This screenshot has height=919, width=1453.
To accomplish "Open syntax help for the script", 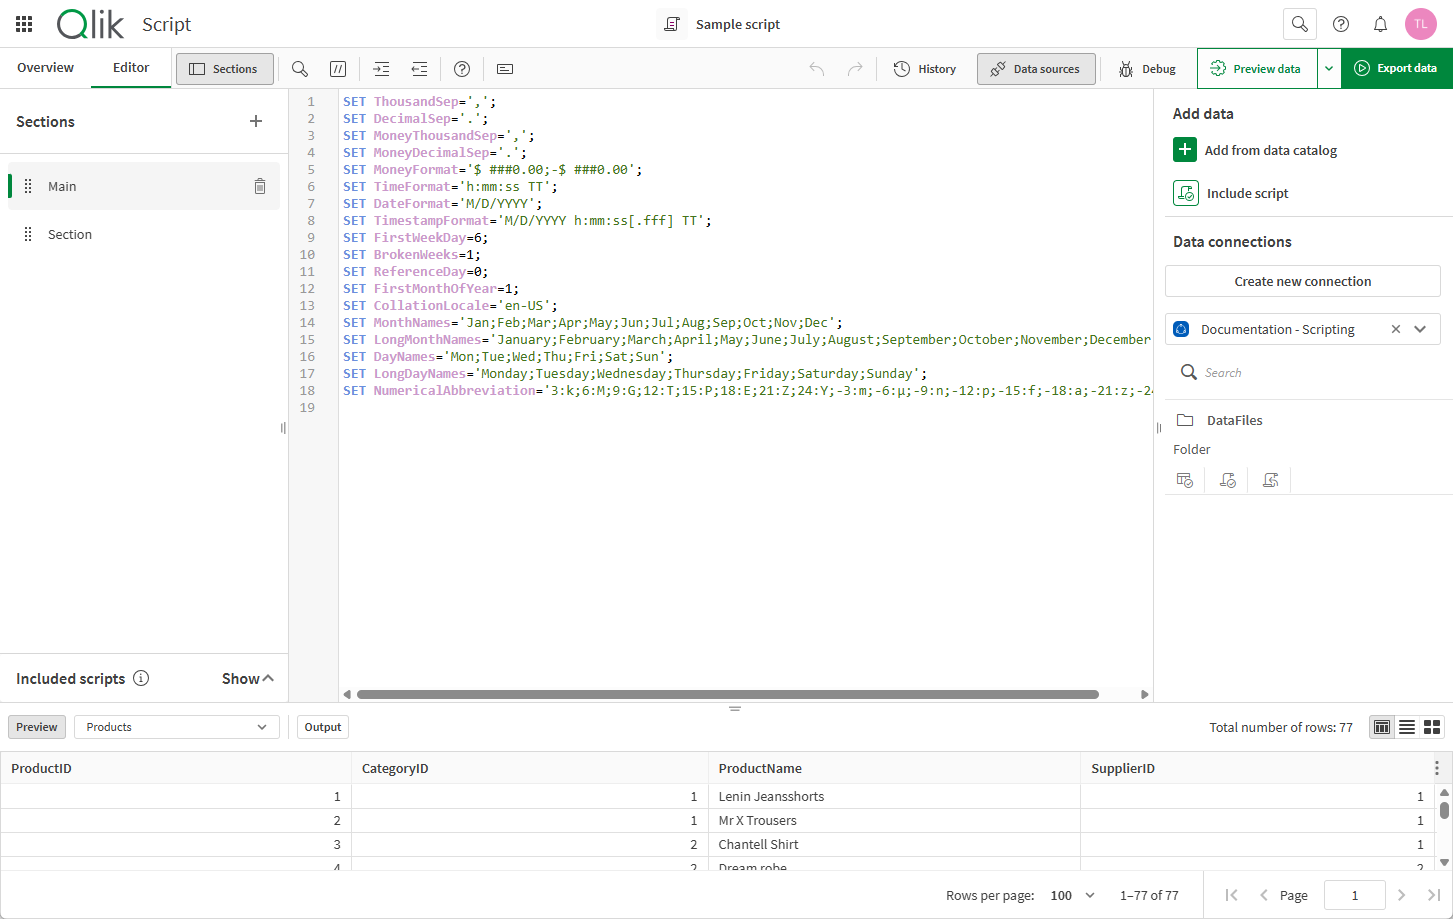I will (461, 68).
